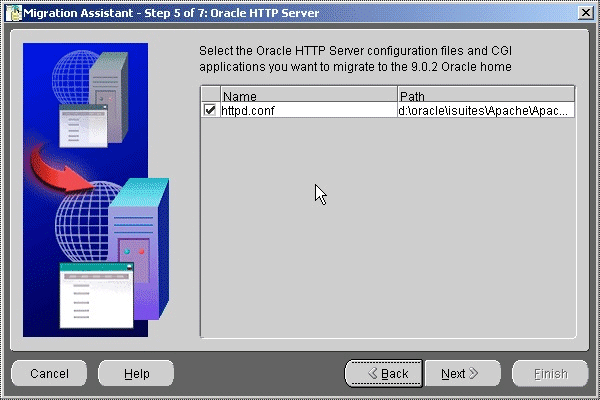Click the server migration illustration
Viewport: 600px width, 400px height.
96,190
